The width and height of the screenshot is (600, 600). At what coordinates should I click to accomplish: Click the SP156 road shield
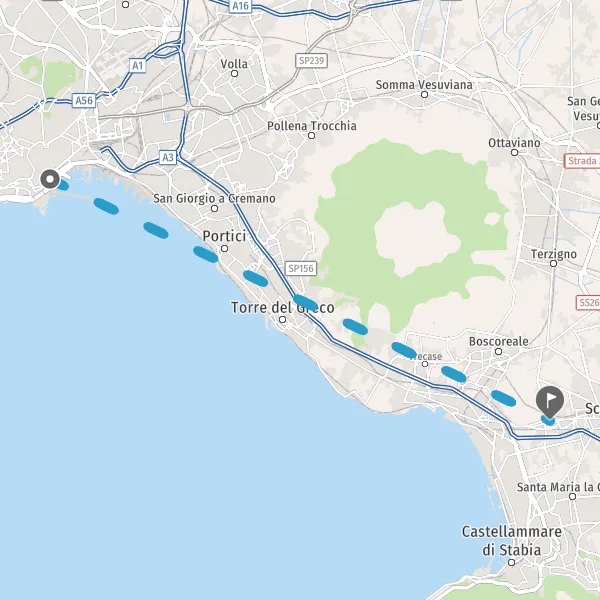click(301, 268)
